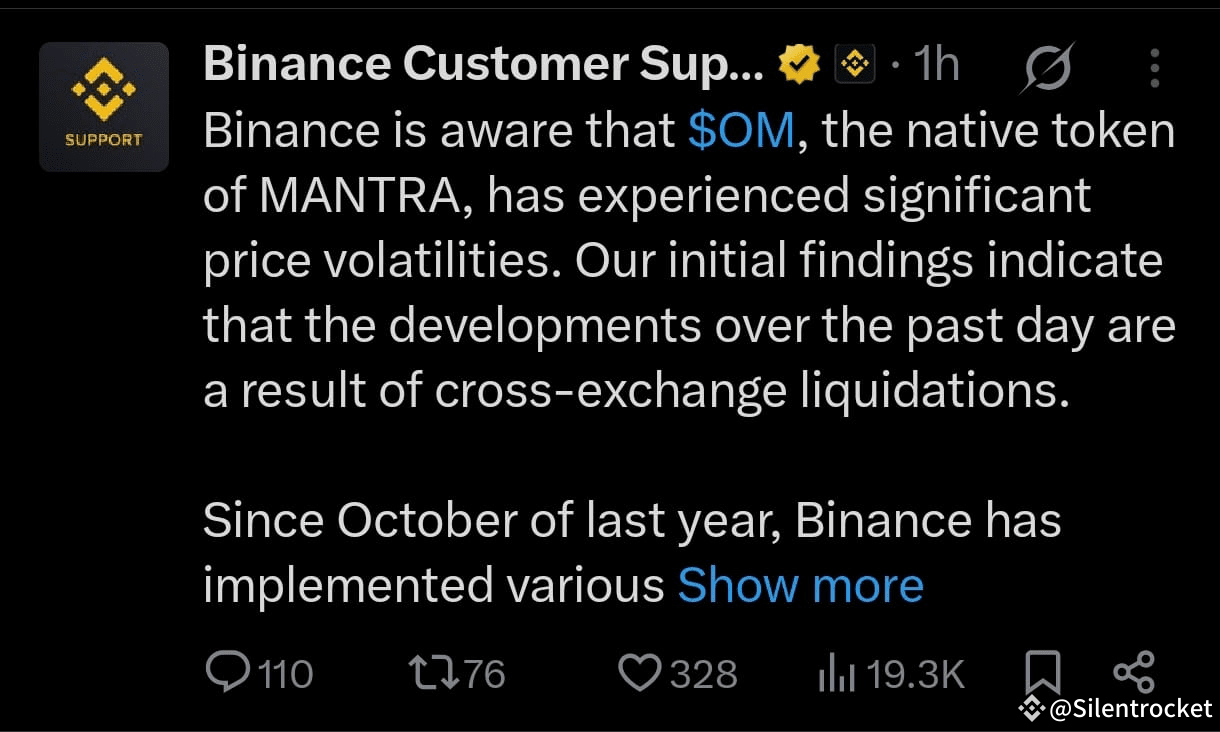The height and width of the screenshot is (732, 1220).
Task: Click the 1h timestamp to open the post
Action: pyautogui.click(x=938, y=62)
